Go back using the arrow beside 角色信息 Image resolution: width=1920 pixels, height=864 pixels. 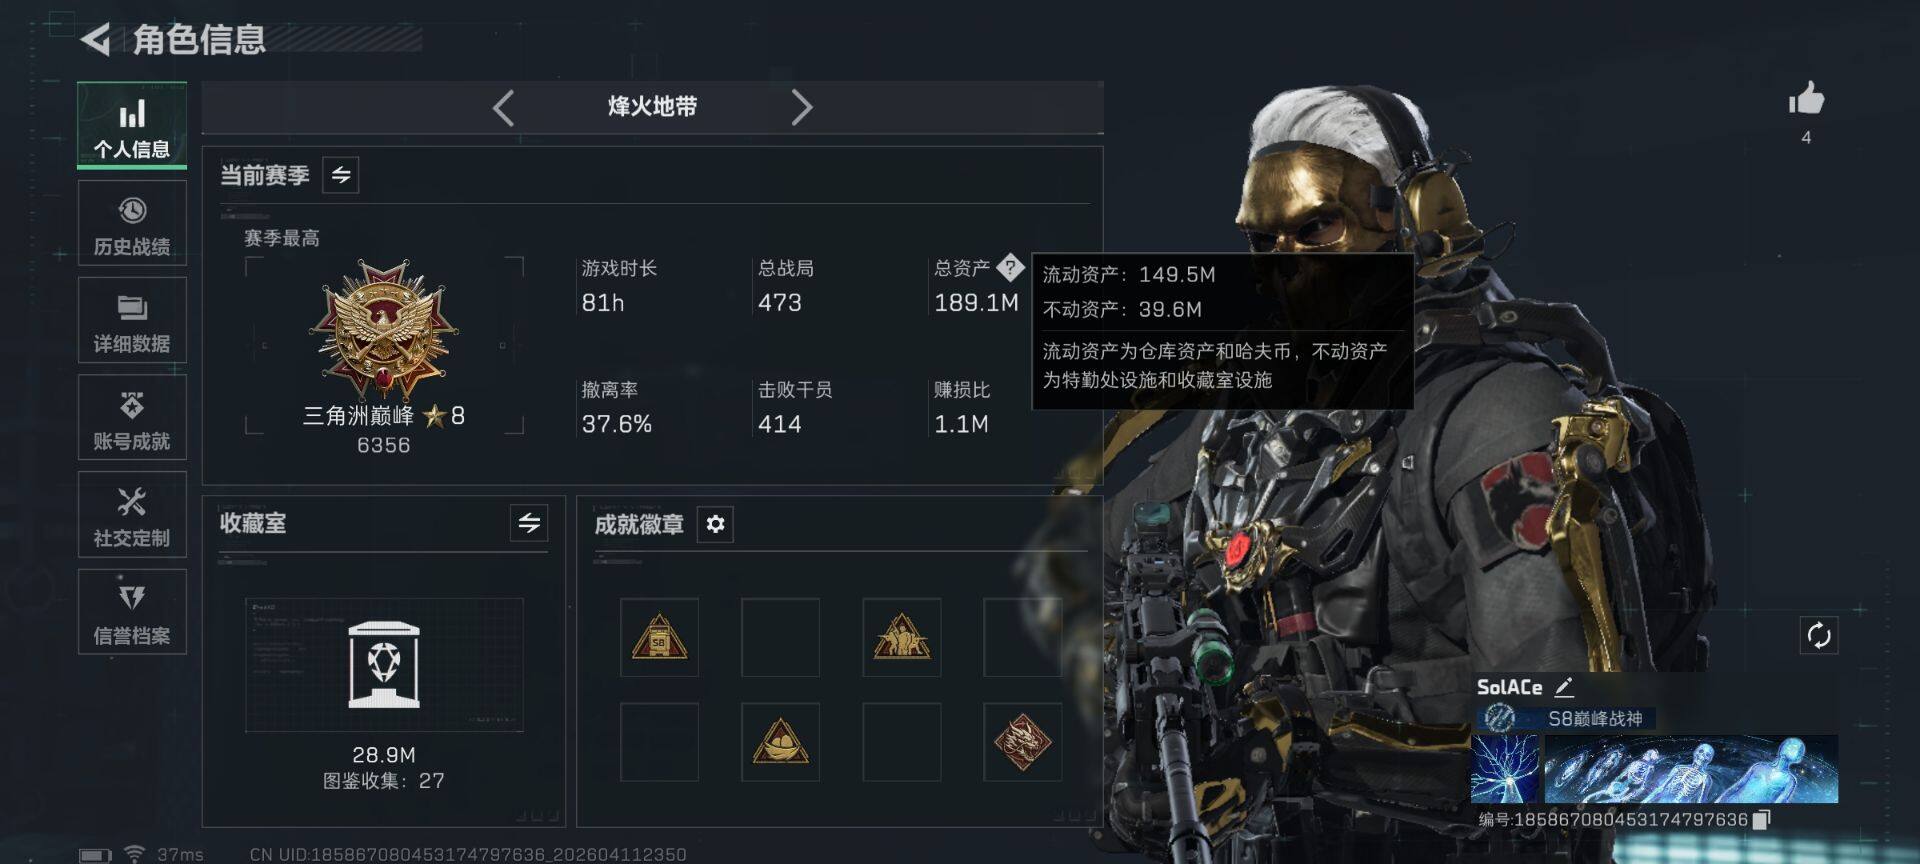pos(96,39)
